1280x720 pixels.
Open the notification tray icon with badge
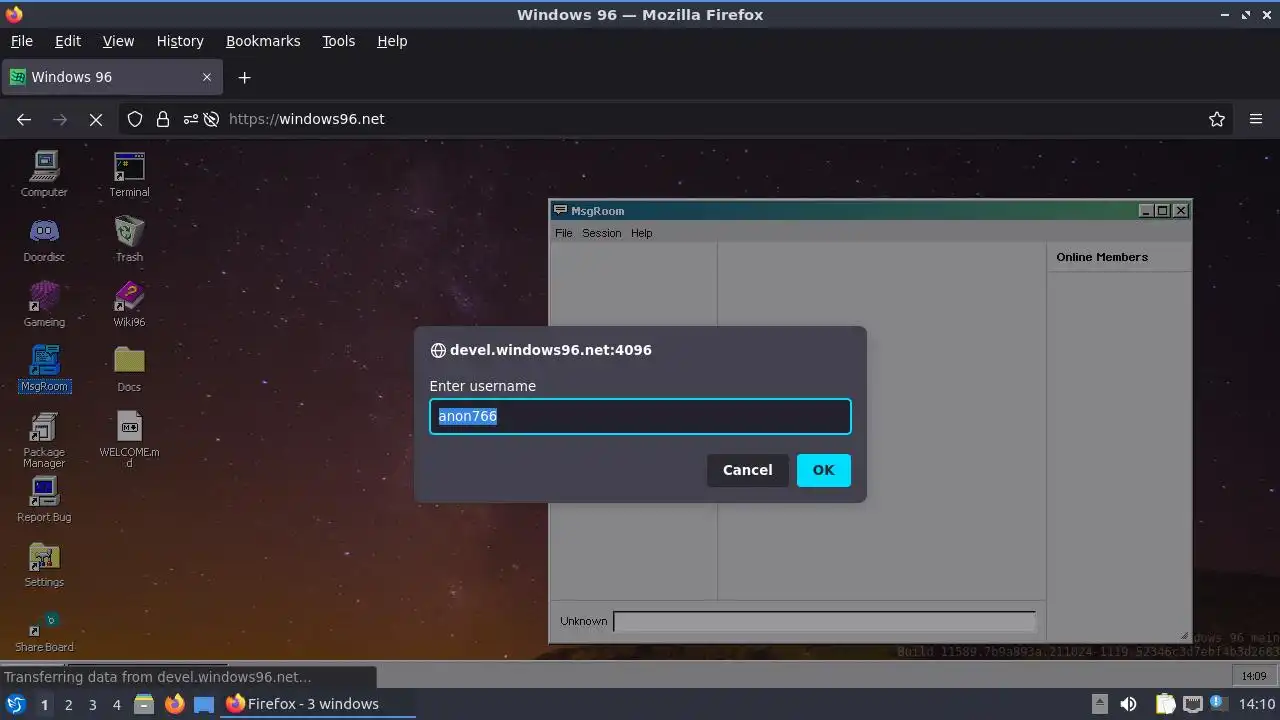click(1218, 704)
